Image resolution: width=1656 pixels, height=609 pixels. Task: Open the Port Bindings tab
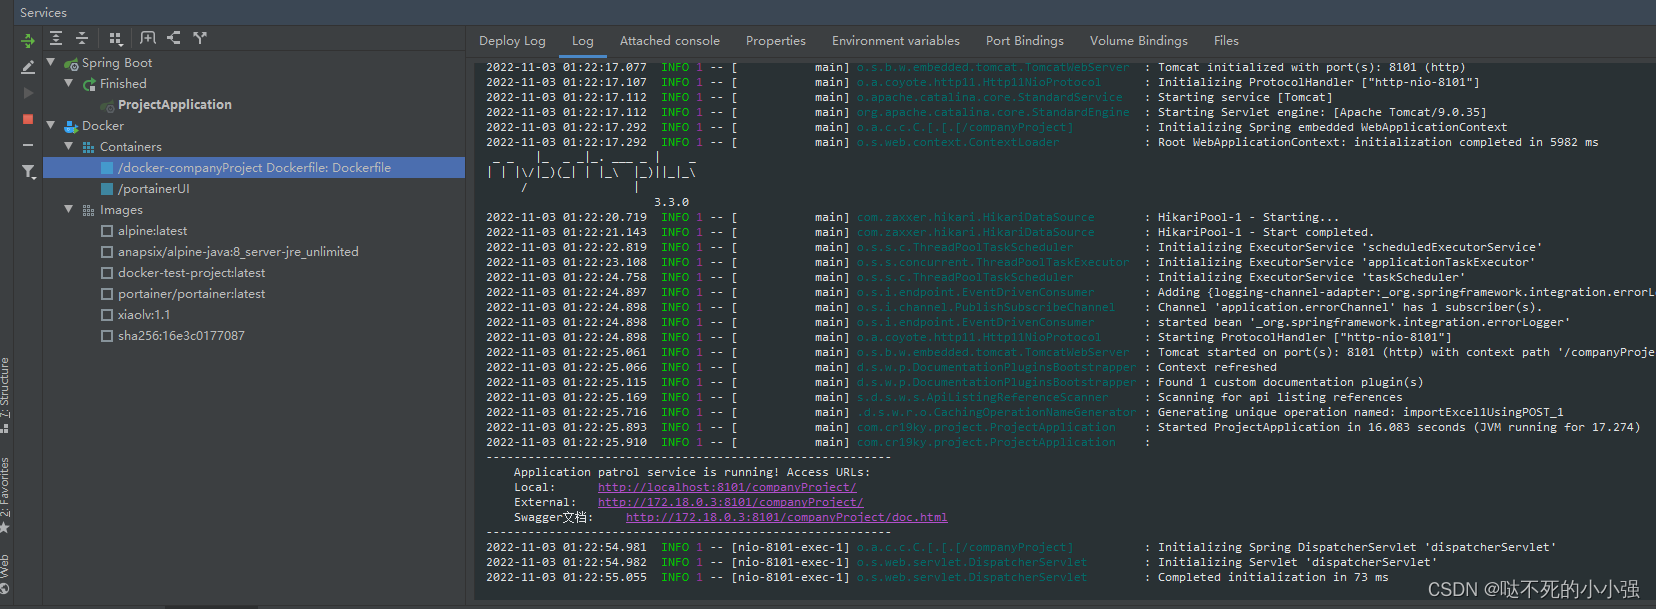1025,41
